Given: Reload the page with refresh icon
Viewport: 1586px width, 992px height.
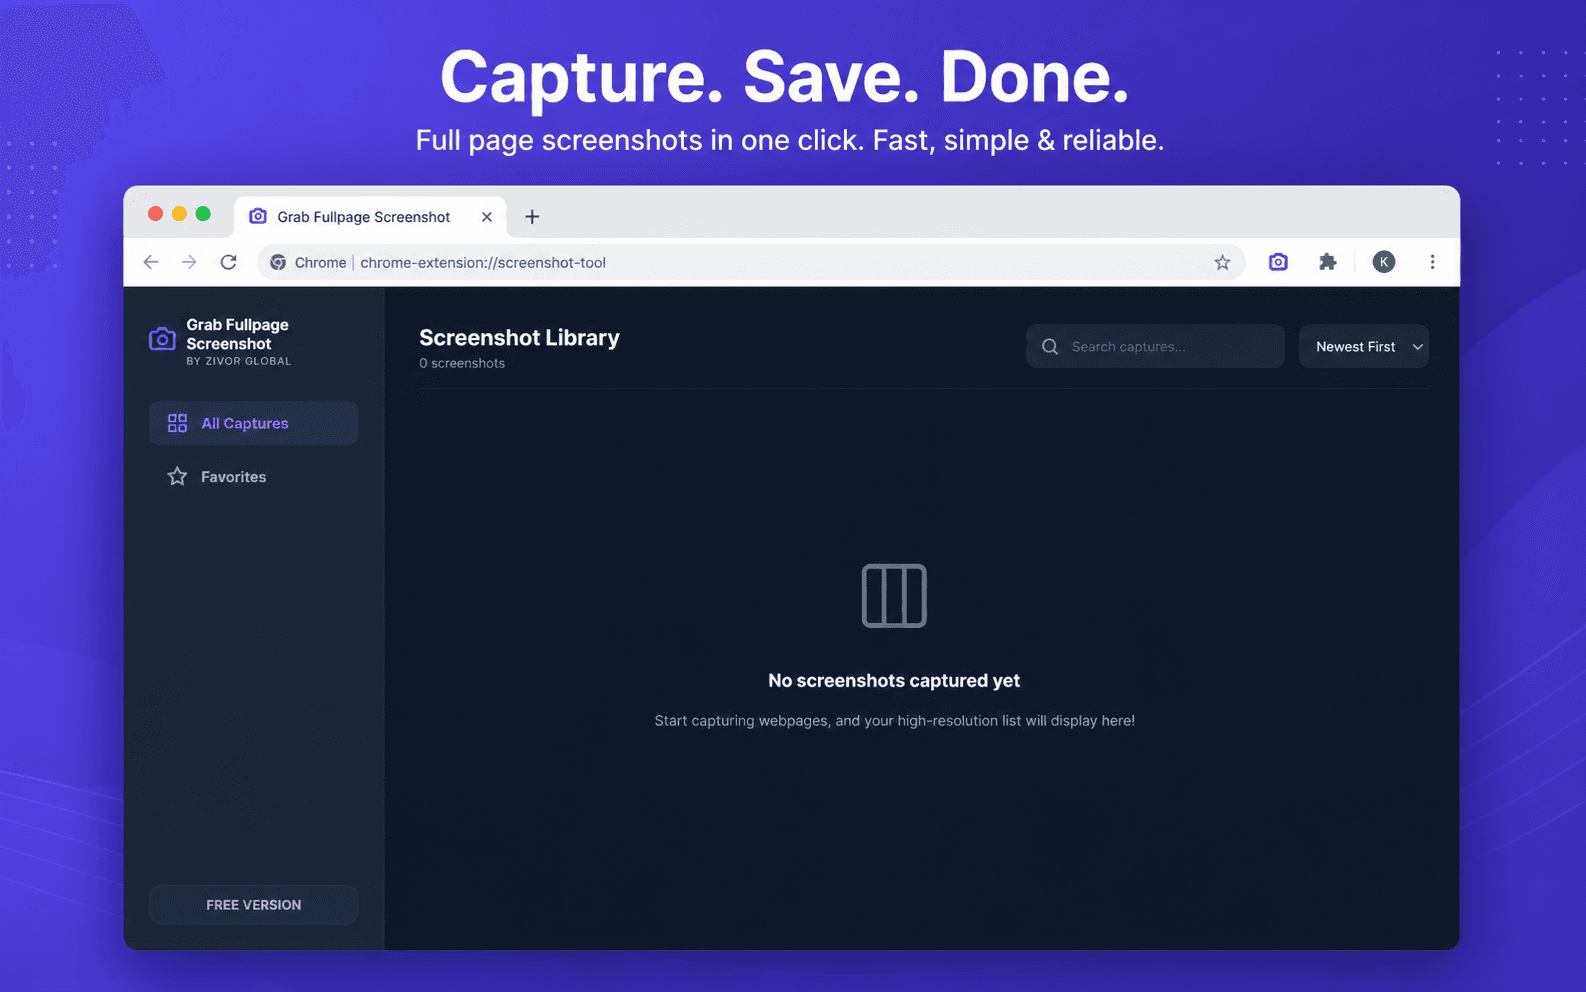Looking at the screenshot, I should [228, 262].
